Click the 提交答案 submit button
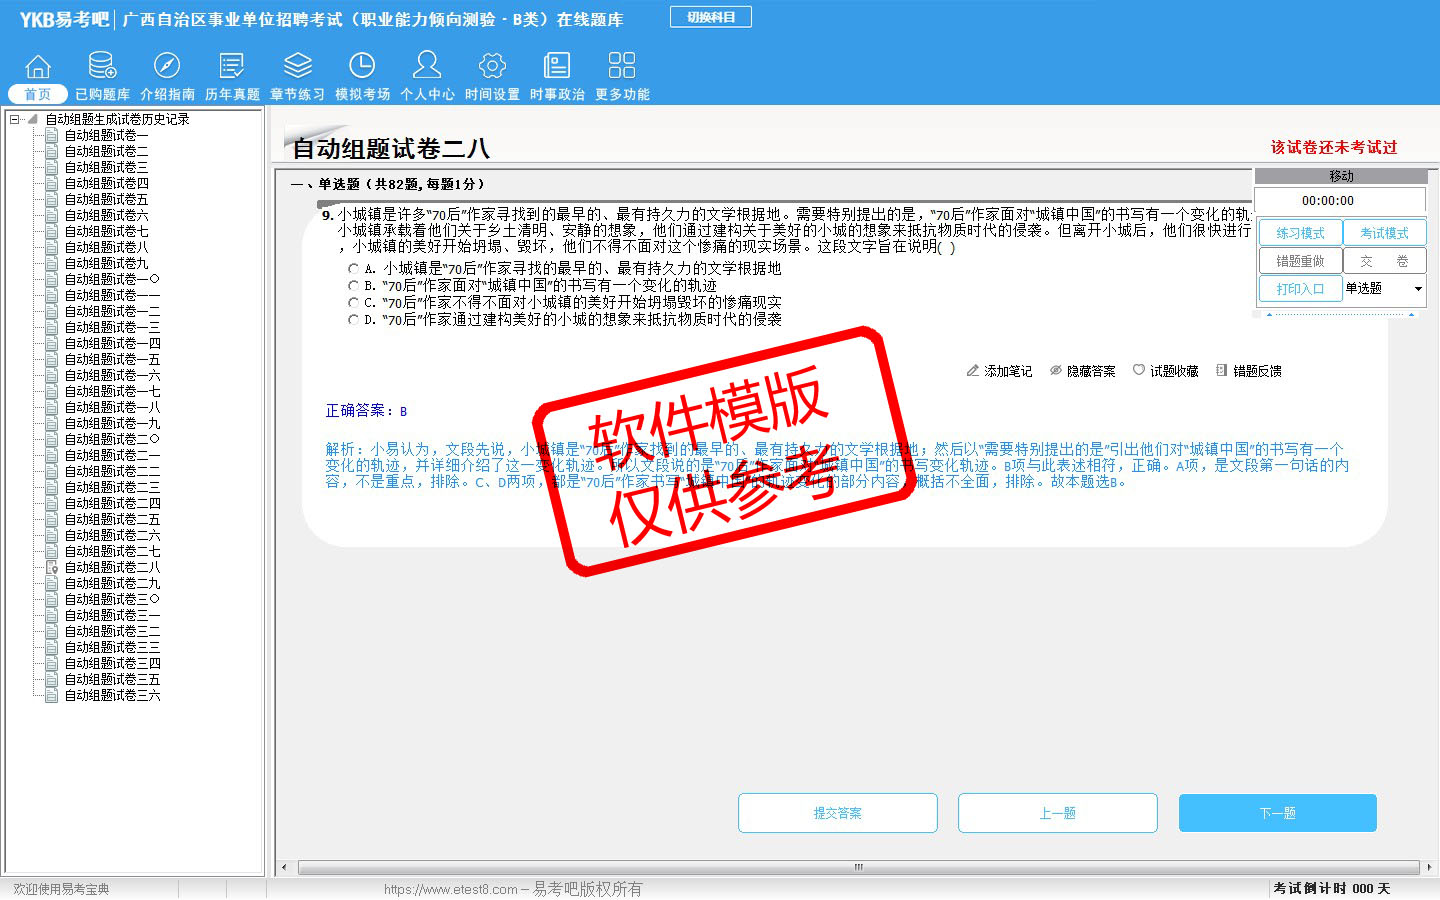Image resolution: width=1440 pixels, height=900 pixels. (837, 813)
